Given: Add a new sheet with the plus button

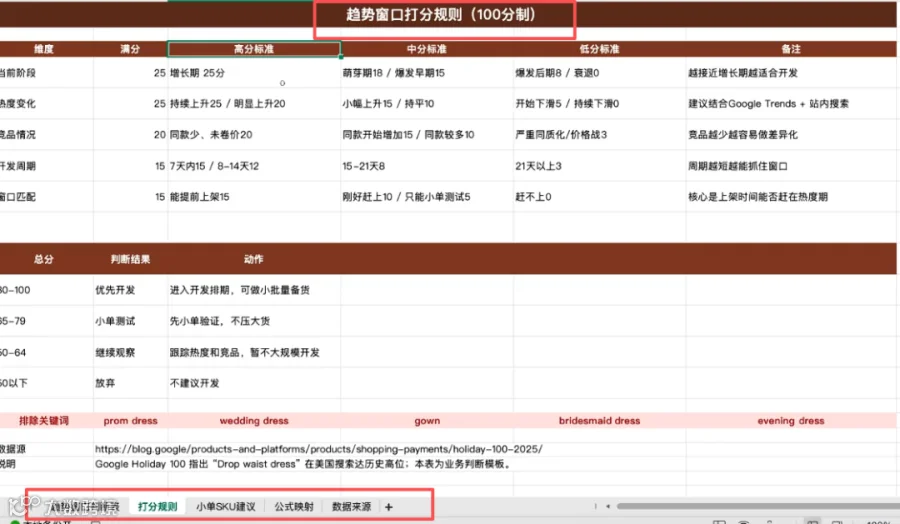Looking at the screenshot, I should pos(389,507).
